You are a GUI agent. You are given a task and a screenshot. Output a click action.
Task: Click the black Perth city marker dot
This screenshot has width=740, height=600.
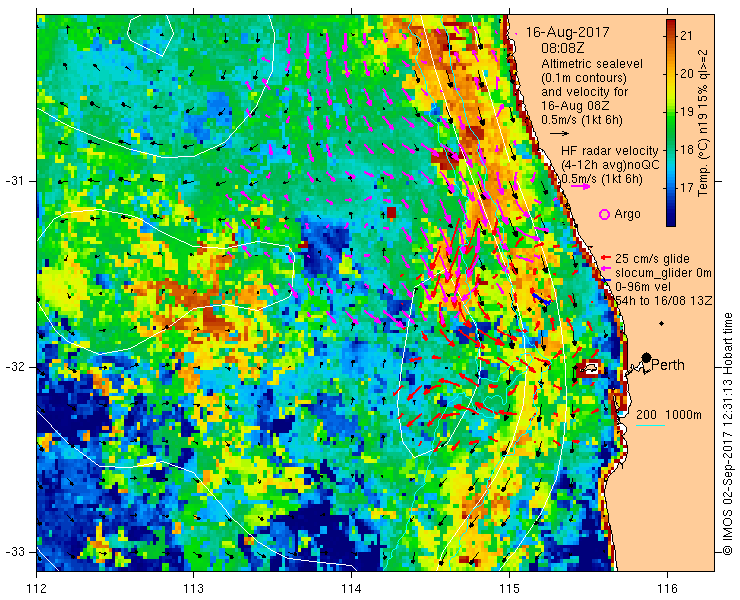coord(647,357)
